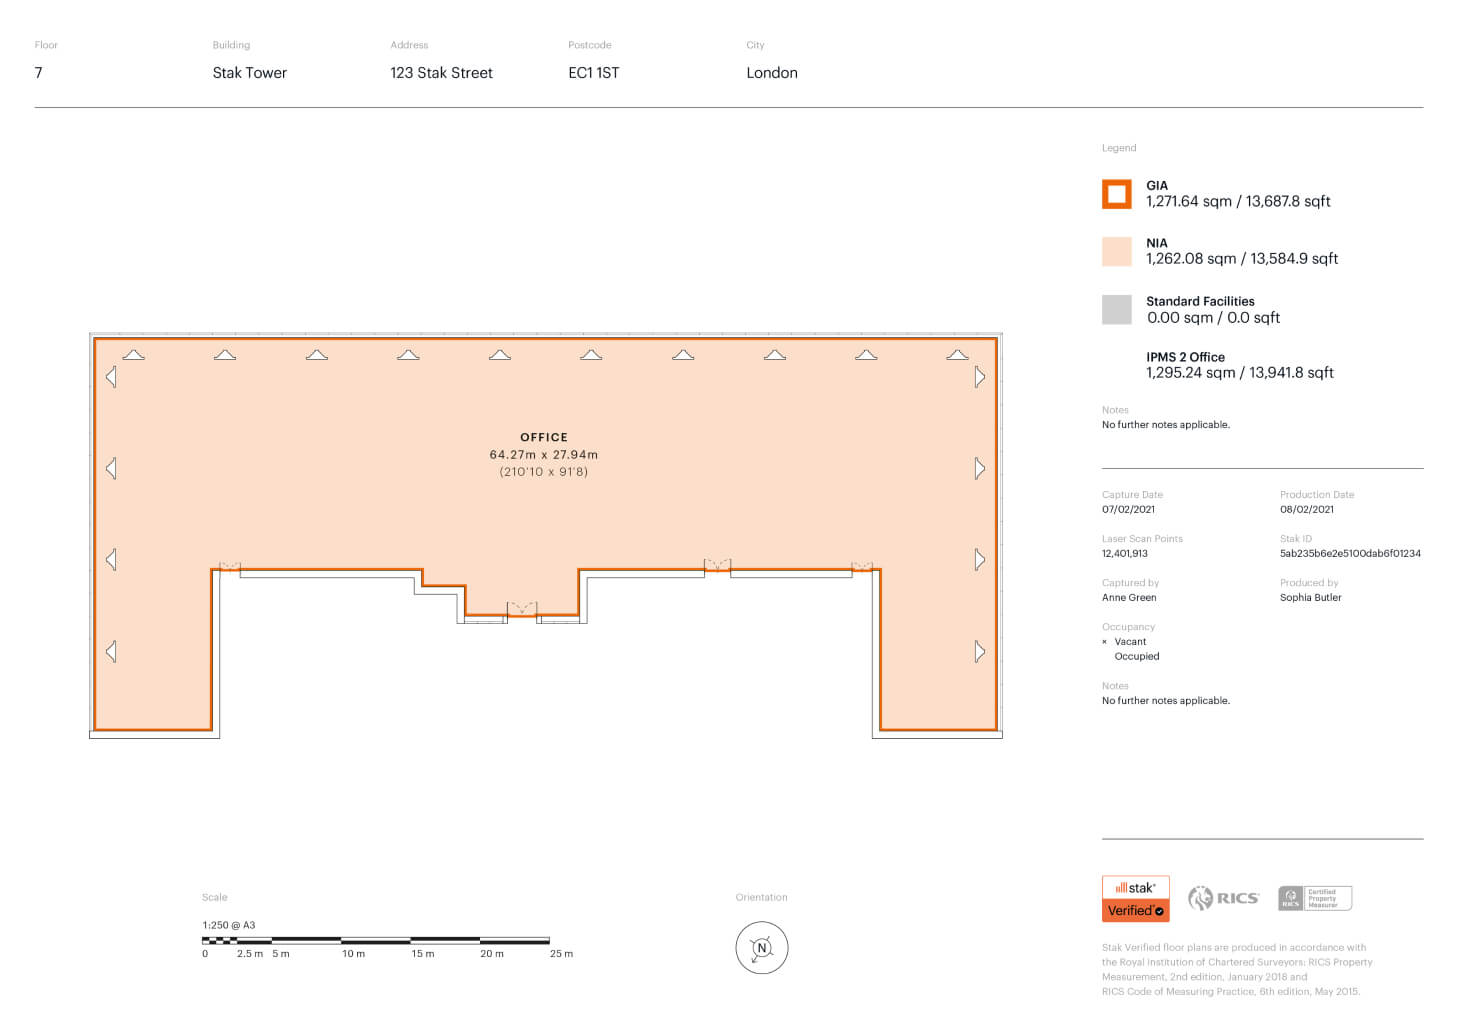Click the NIA area value 1,262.08 sqm
Screen dimensions: 1458x1029
pos(1191,259)
